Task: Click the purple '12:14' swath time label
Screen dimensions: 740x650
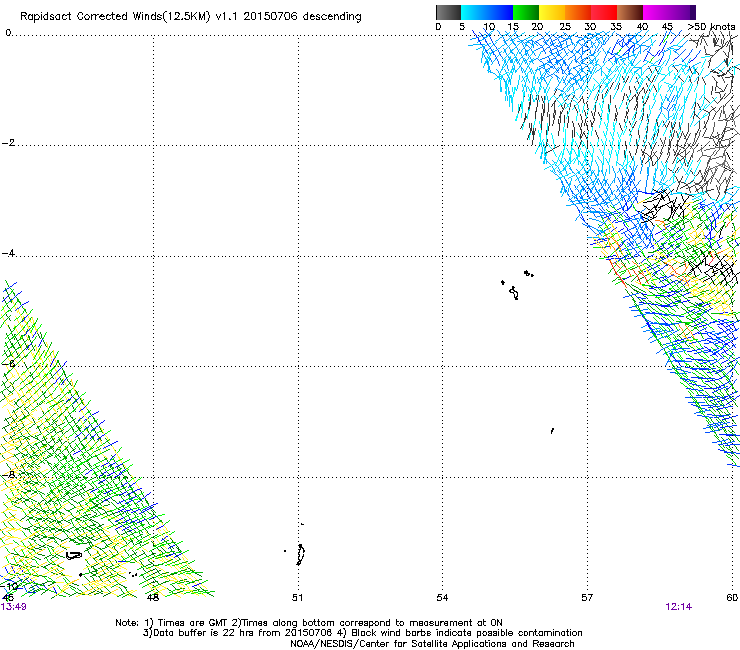Action: pos(679,607)
